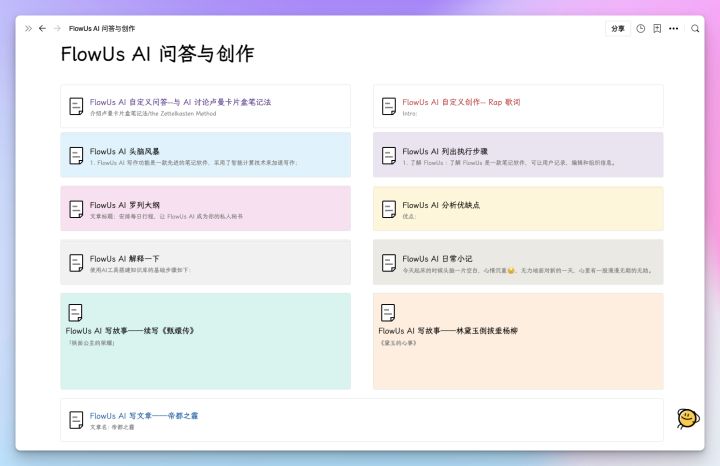Click page icon of 林黛玉倒拔垂杨柳 card

pos(388,313)
